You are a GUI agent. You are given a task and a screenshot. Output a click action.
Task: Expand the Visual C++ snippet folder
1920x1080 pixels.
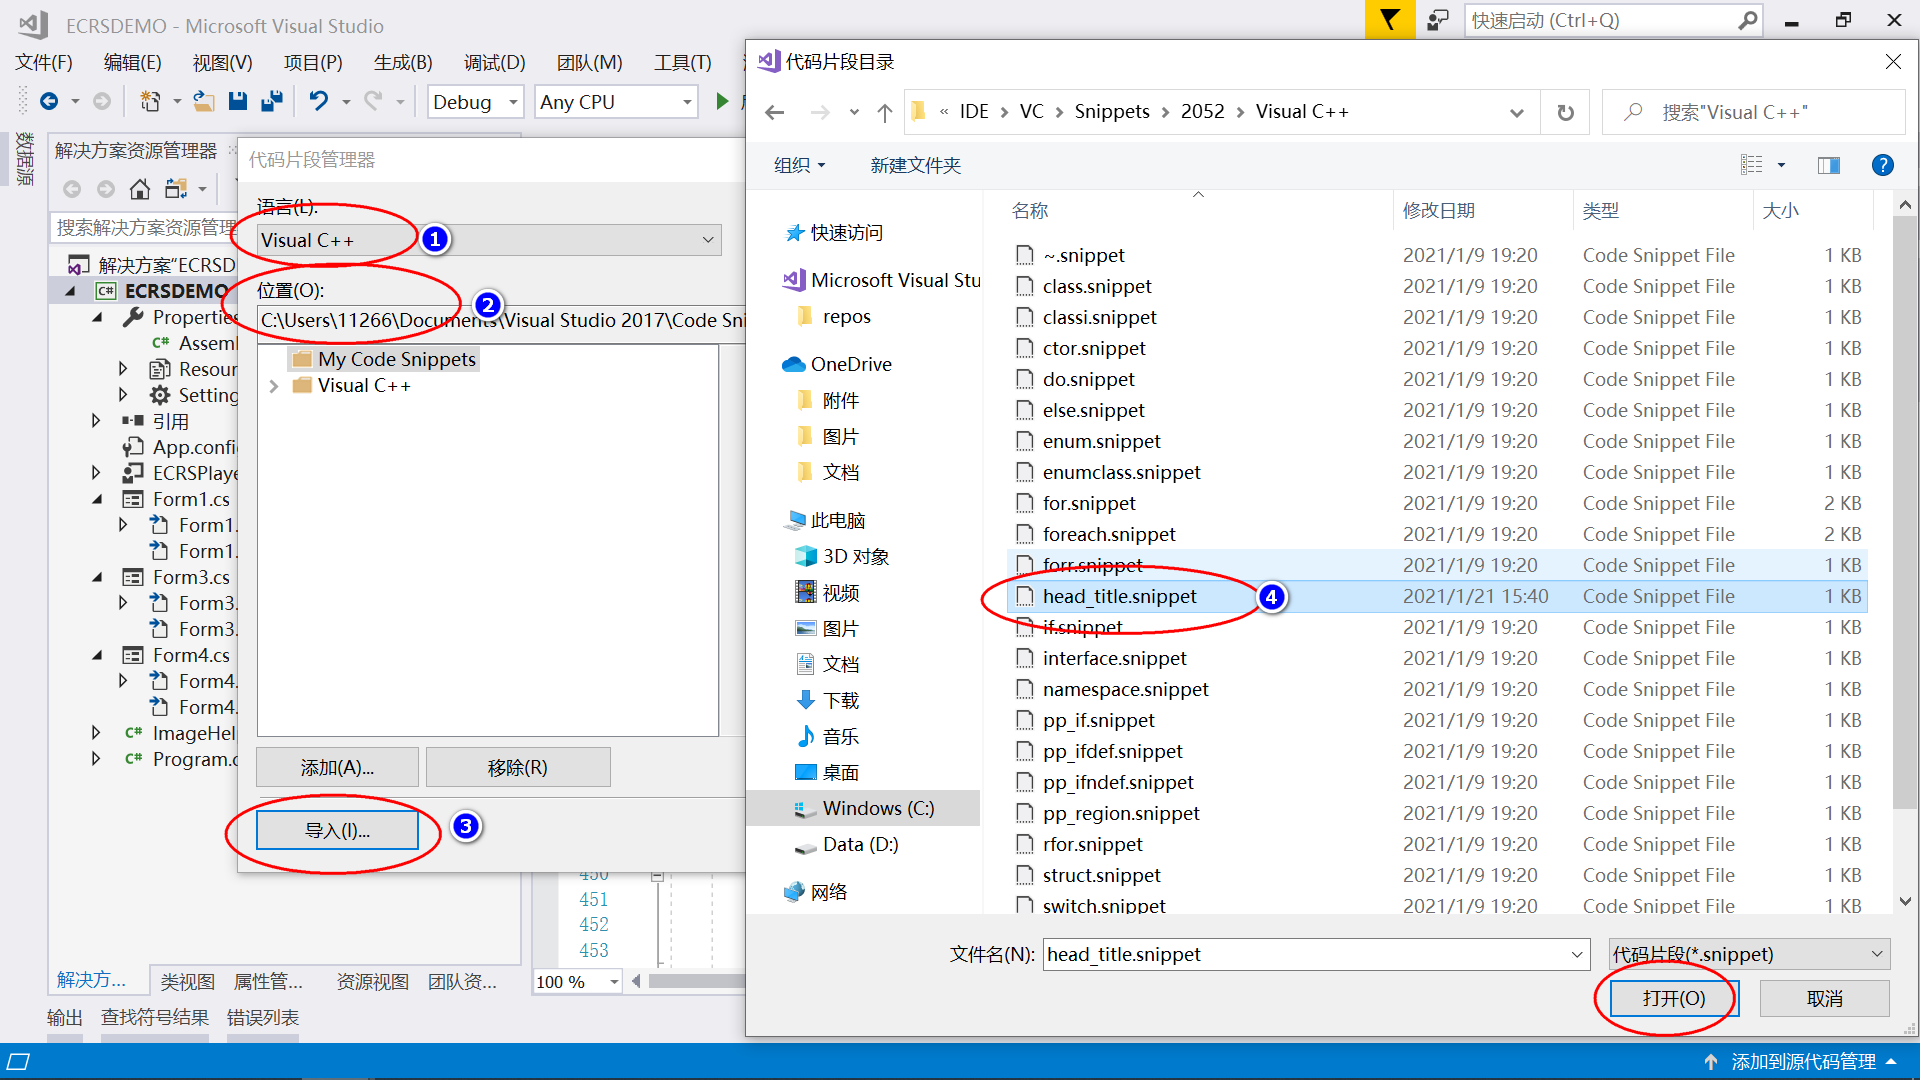point(274,386)
